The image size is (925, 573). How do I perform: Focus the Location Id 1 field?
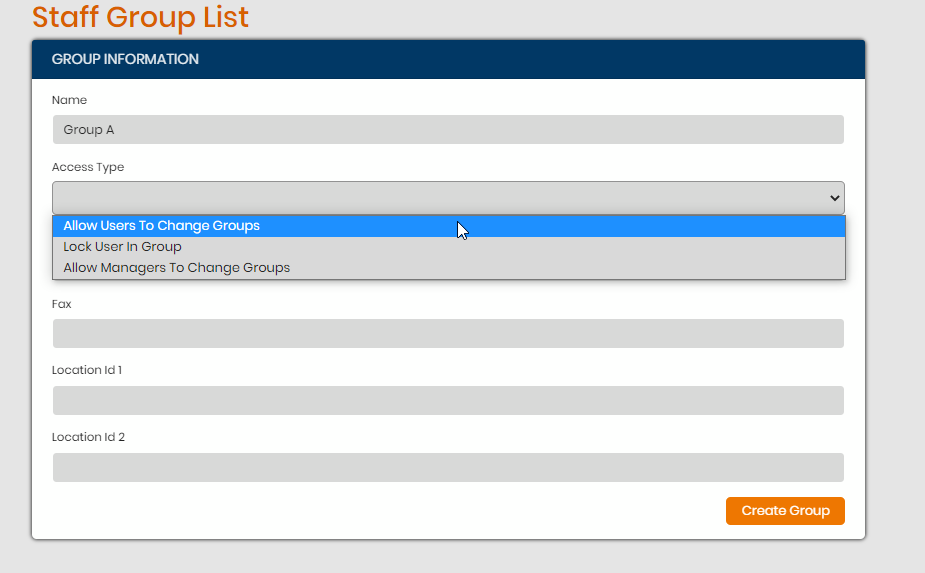[448, 400]
